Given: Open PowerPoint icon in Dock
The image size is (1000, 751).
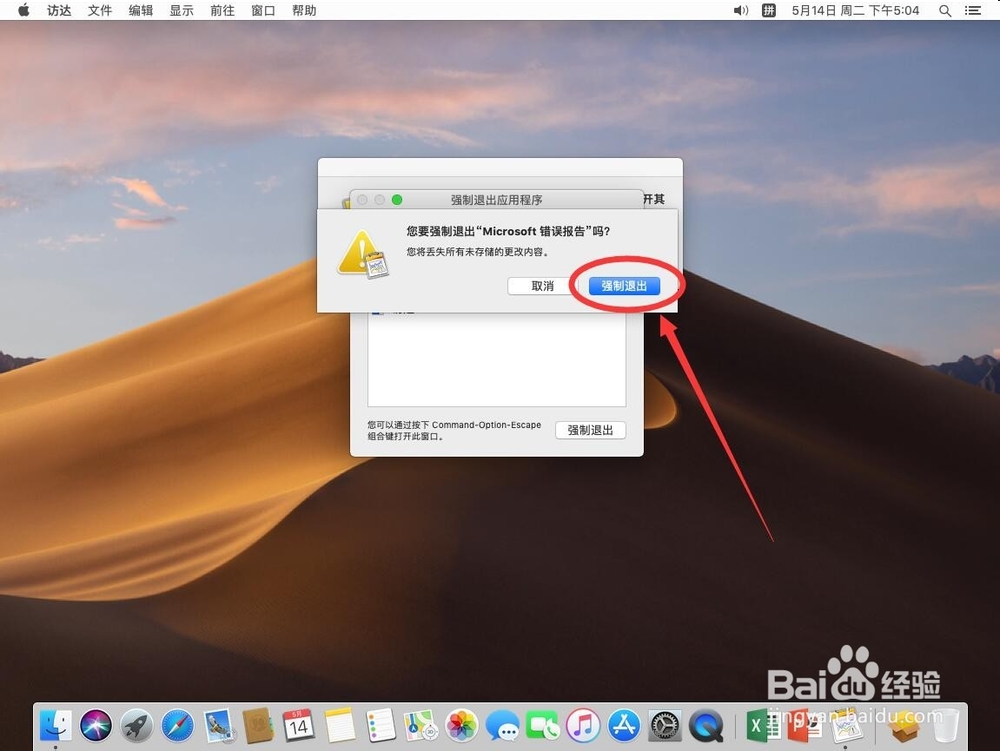Looking at the screenshot, I should click(x=804, y=725).
